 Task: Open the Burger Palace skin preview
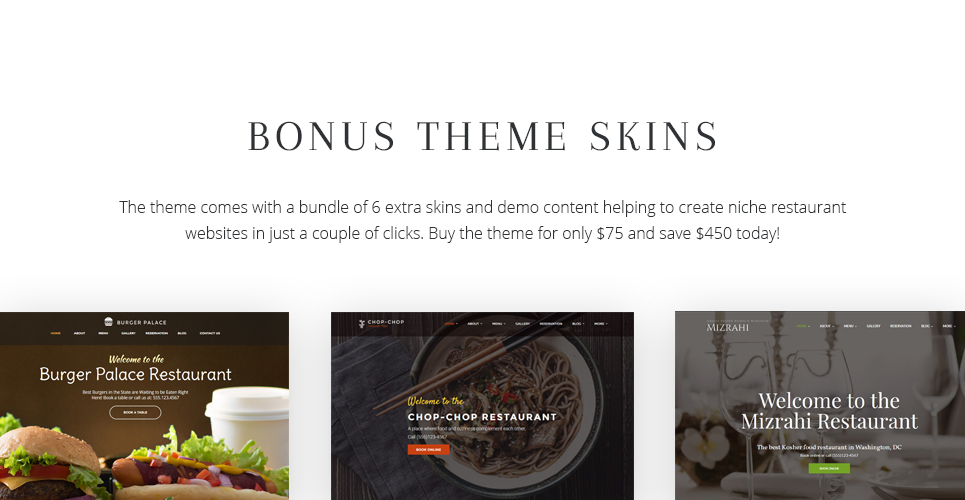144,406
